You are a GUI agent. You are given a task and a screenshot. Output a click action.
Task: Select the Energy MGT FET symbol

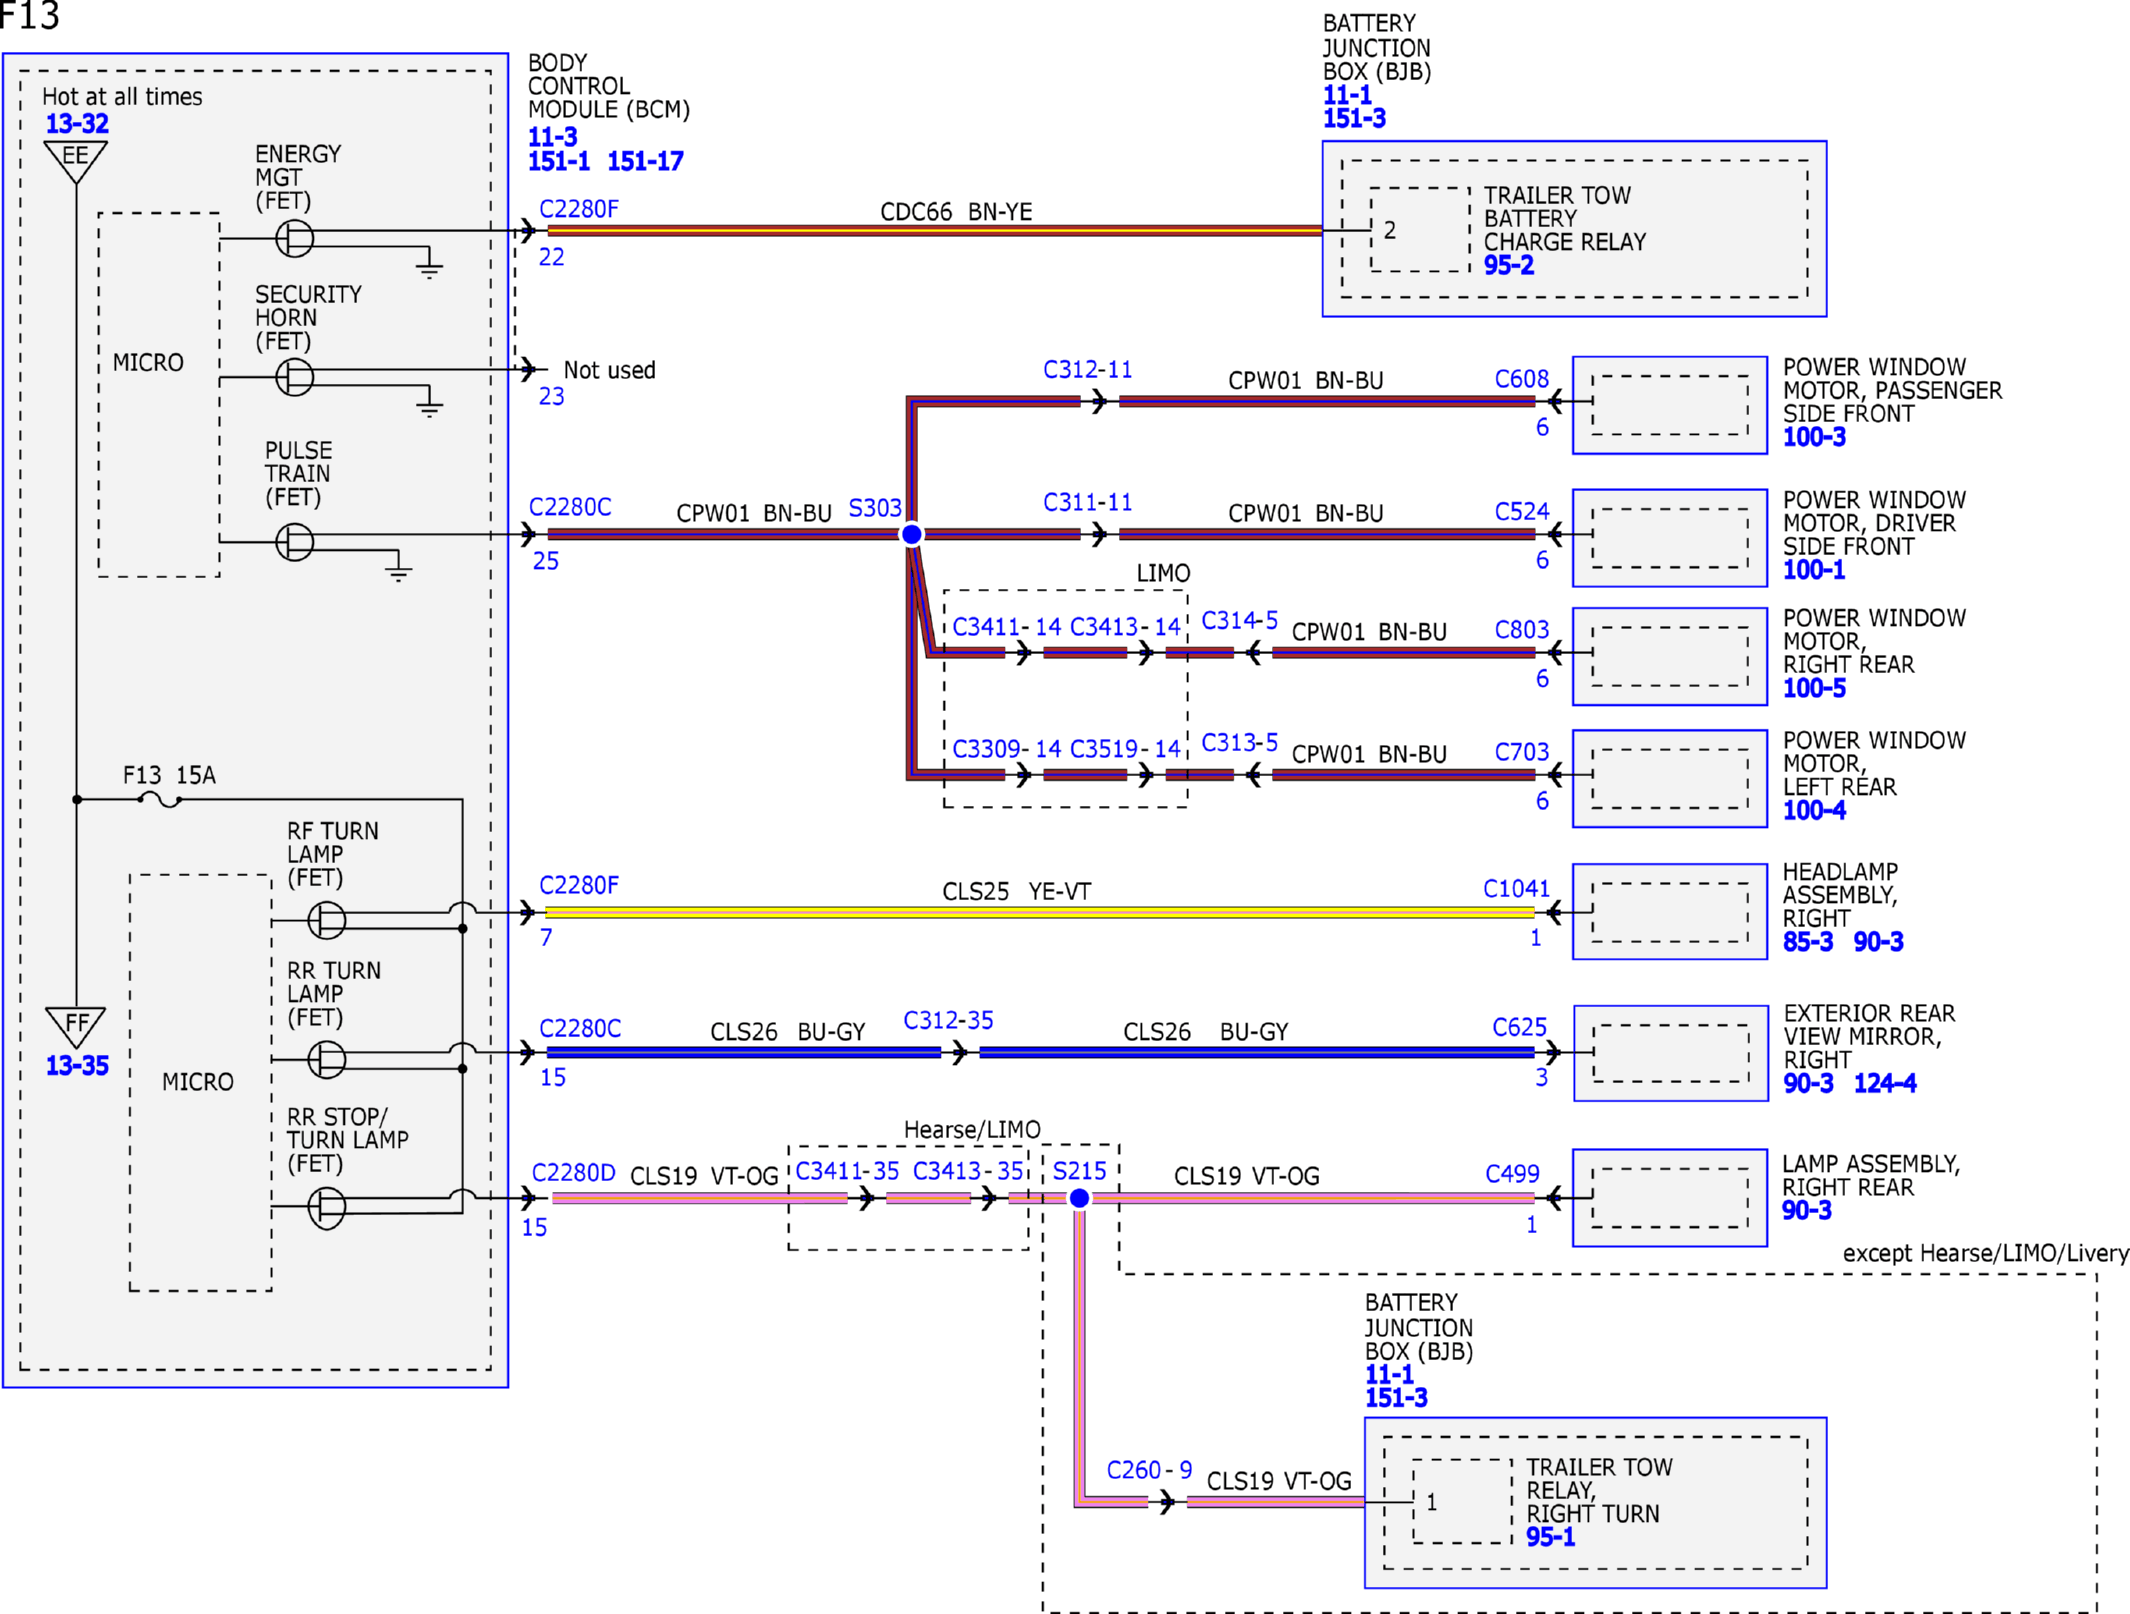295,238
